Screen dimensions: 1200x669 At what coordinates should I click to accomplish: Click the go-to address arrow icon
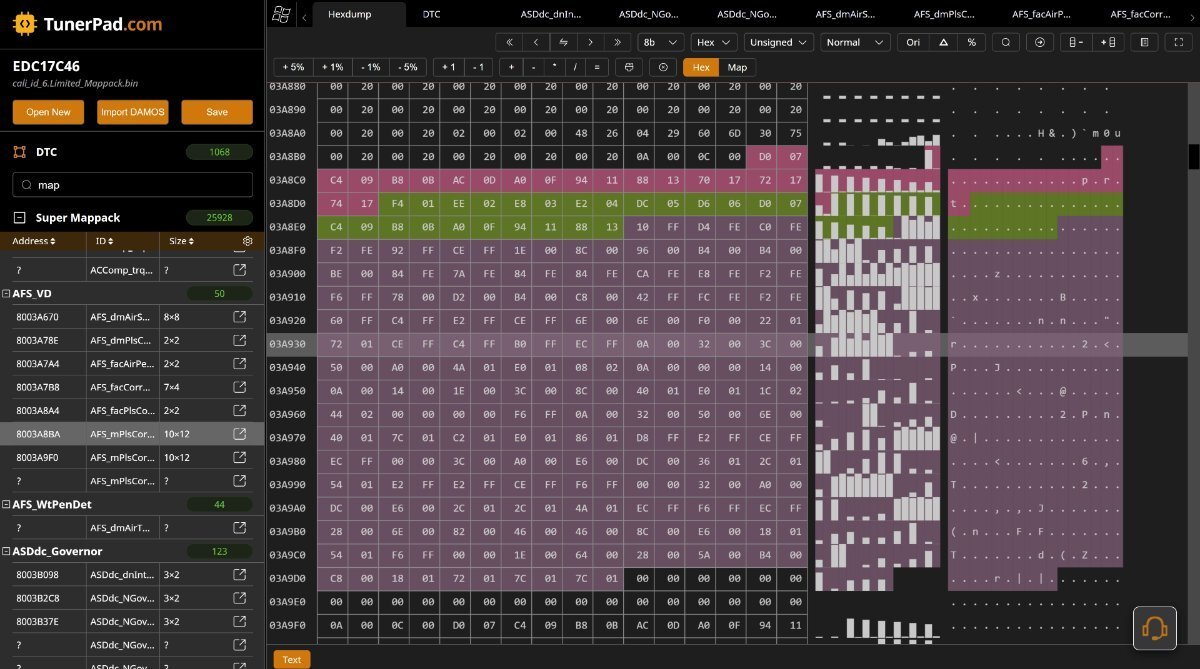[x=1040, y=42]
